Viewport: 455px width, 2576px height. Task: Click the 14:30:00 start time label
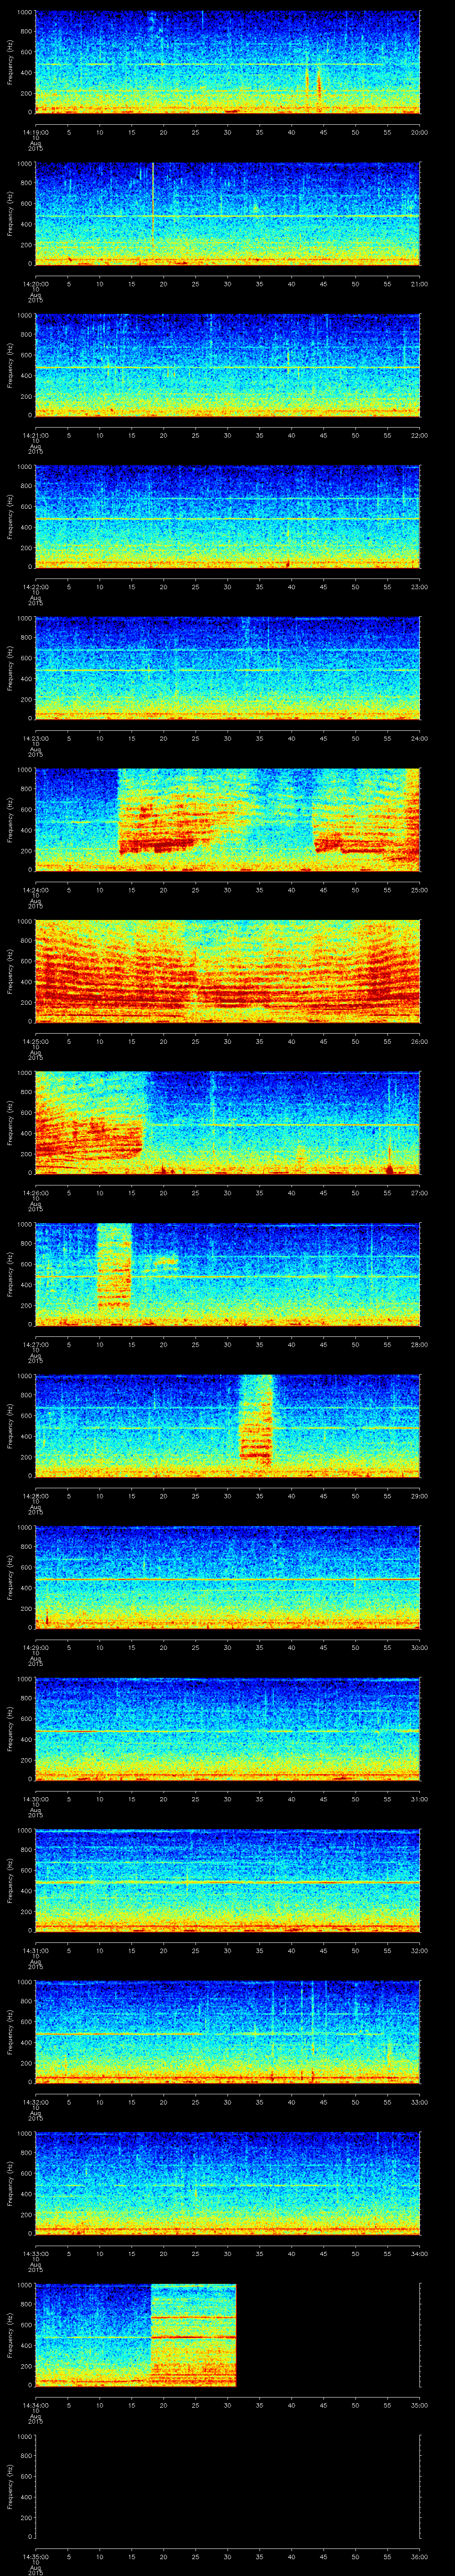[x=35, y=1799]
